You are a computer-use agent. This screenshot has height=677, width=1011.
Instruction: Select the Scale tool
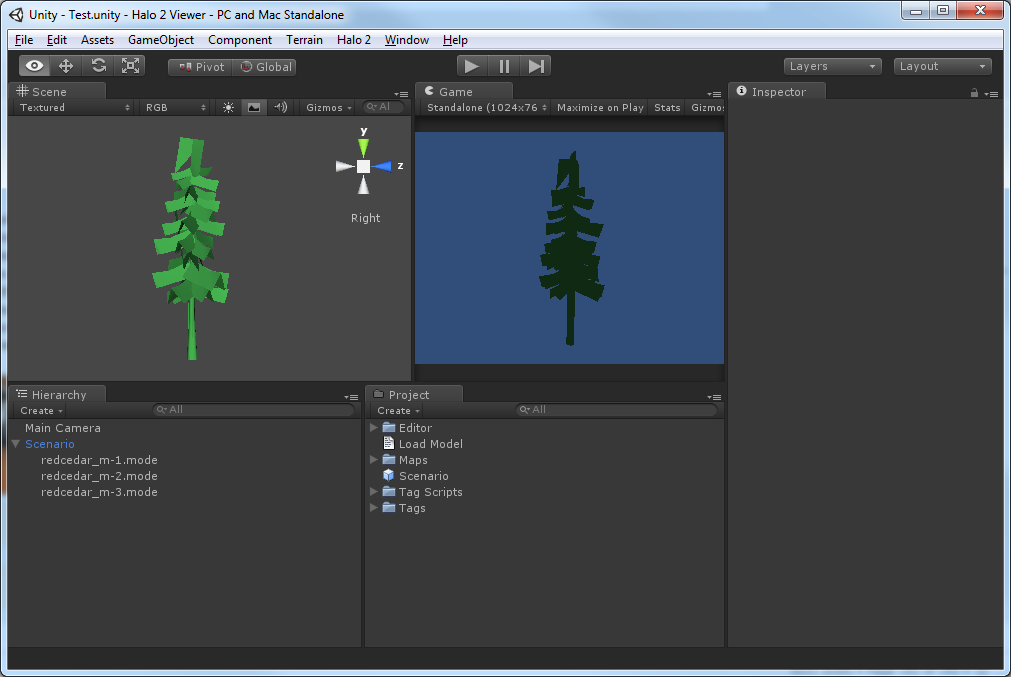pyautogui.click(x=130, y=66)
